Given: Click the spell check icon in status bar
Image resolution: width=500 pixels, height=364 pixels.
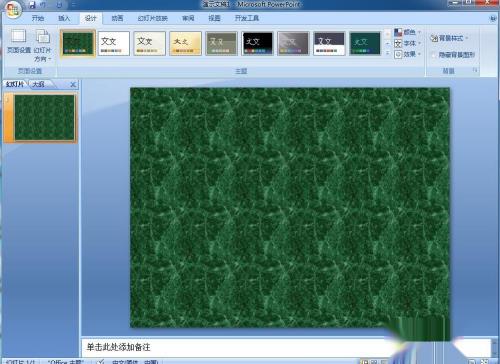Looking at the screenshot, I should point(100,362).
